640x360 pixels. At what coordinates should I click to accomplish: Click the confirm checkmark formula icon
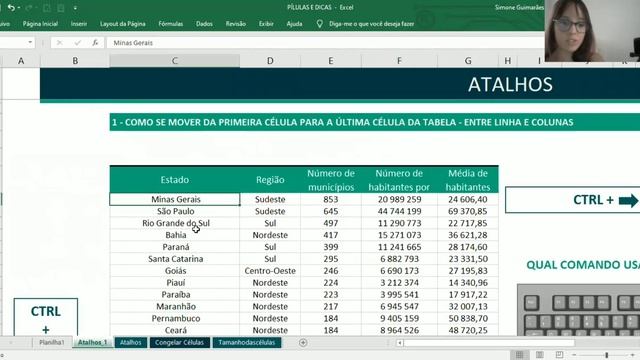click(x=78, y=42)
